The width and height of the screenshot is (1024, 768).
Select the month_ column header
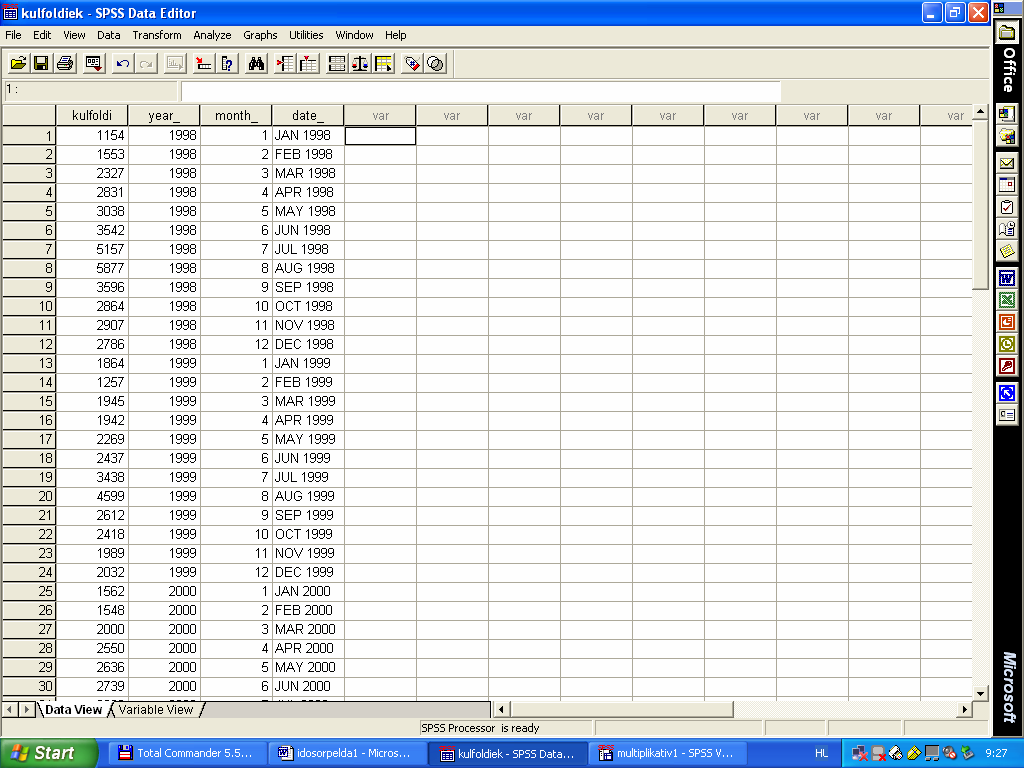(x=236, y=116)
